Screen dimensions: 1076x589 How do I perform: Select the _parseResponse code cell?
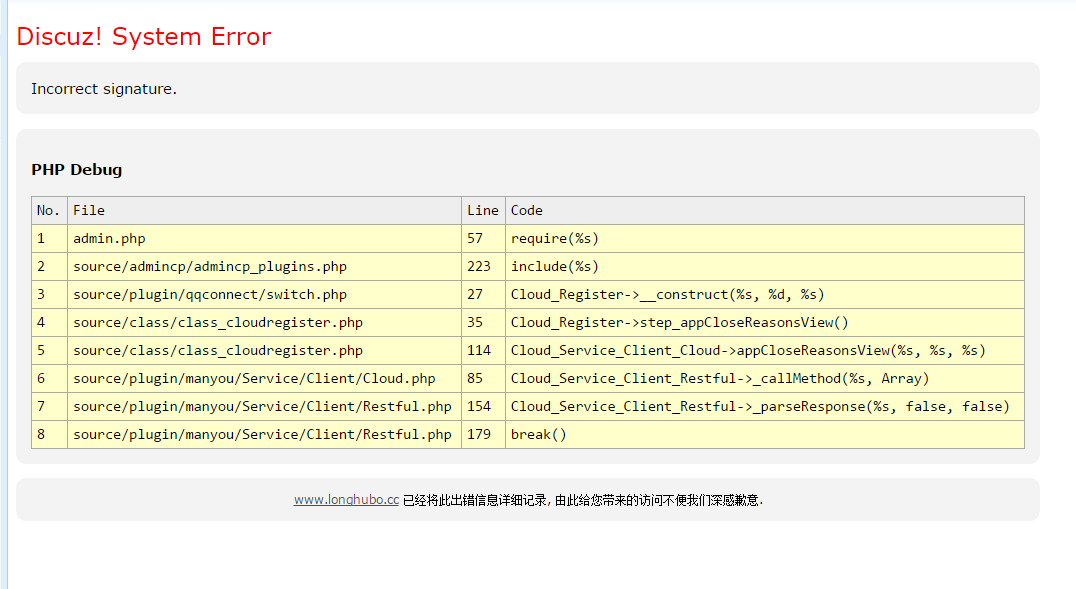pos(764,406)
